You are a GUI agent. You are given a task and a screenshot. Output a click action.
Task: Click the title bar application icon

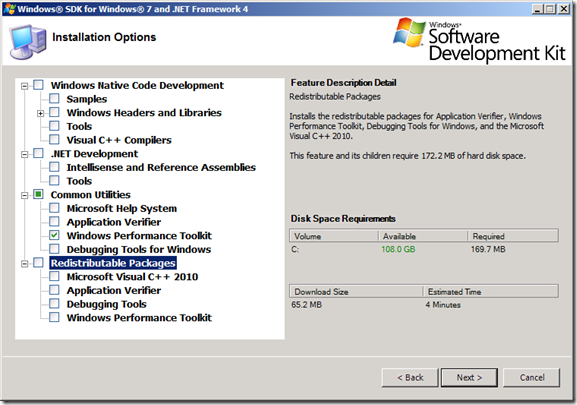point(9,8)
